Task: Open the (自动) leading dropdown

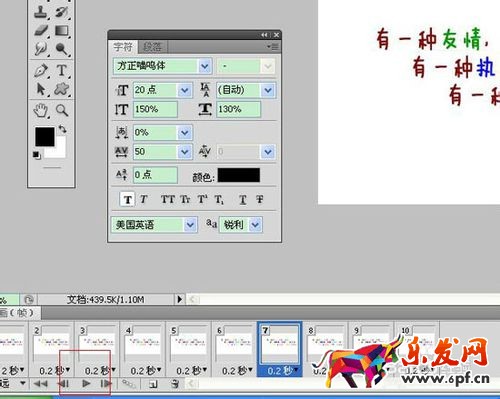Action: (268, 90)
